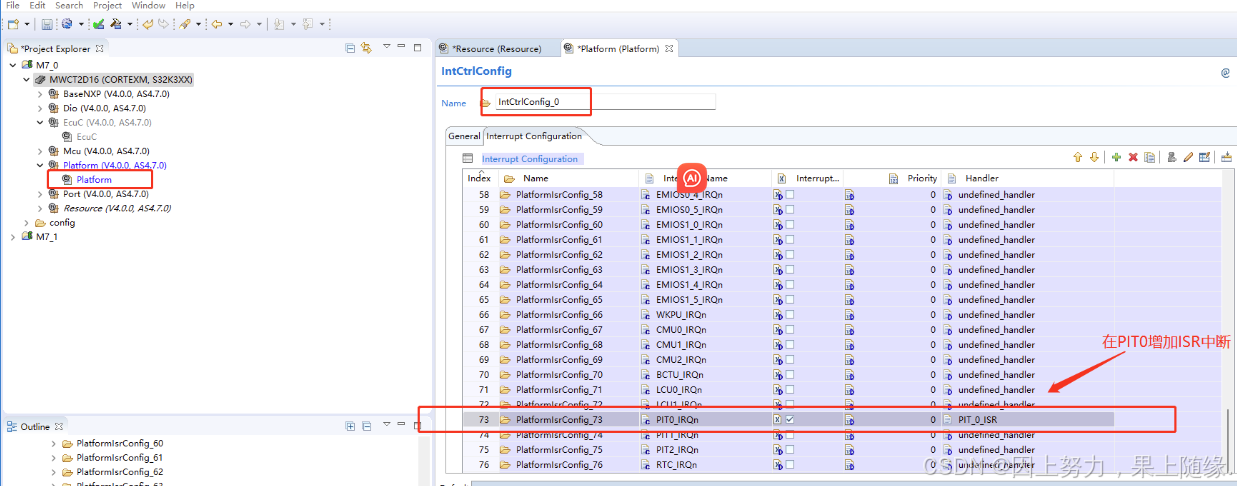
Task: Select Platform configuration under Platform module
Action: pyautogui.click(x=94, y=180)
